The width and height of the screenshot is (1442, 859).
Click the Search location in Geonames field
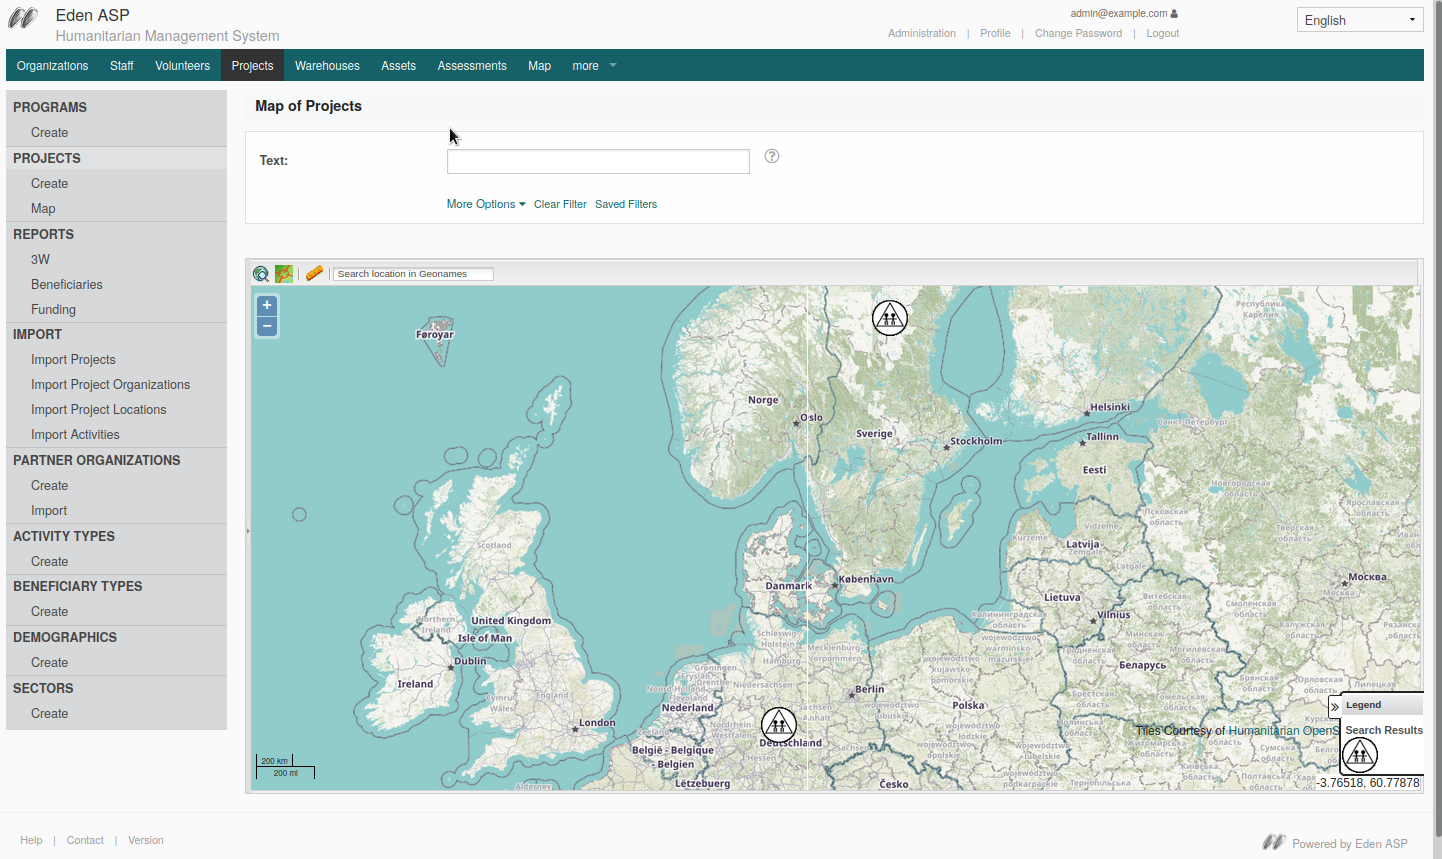(x=413, y=274)
